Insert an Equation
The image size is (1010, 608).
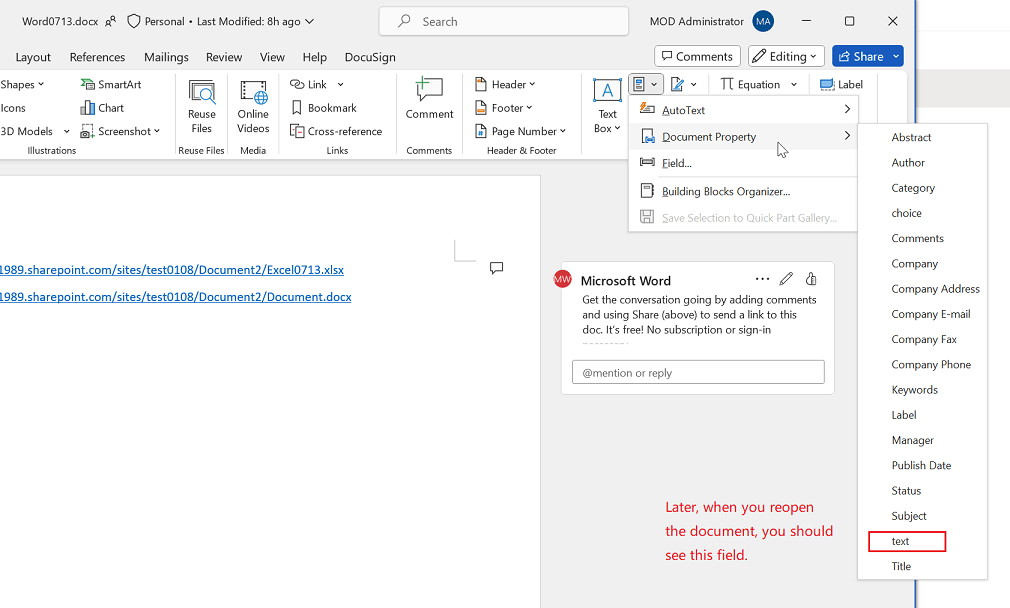click(x=750, y=84)
